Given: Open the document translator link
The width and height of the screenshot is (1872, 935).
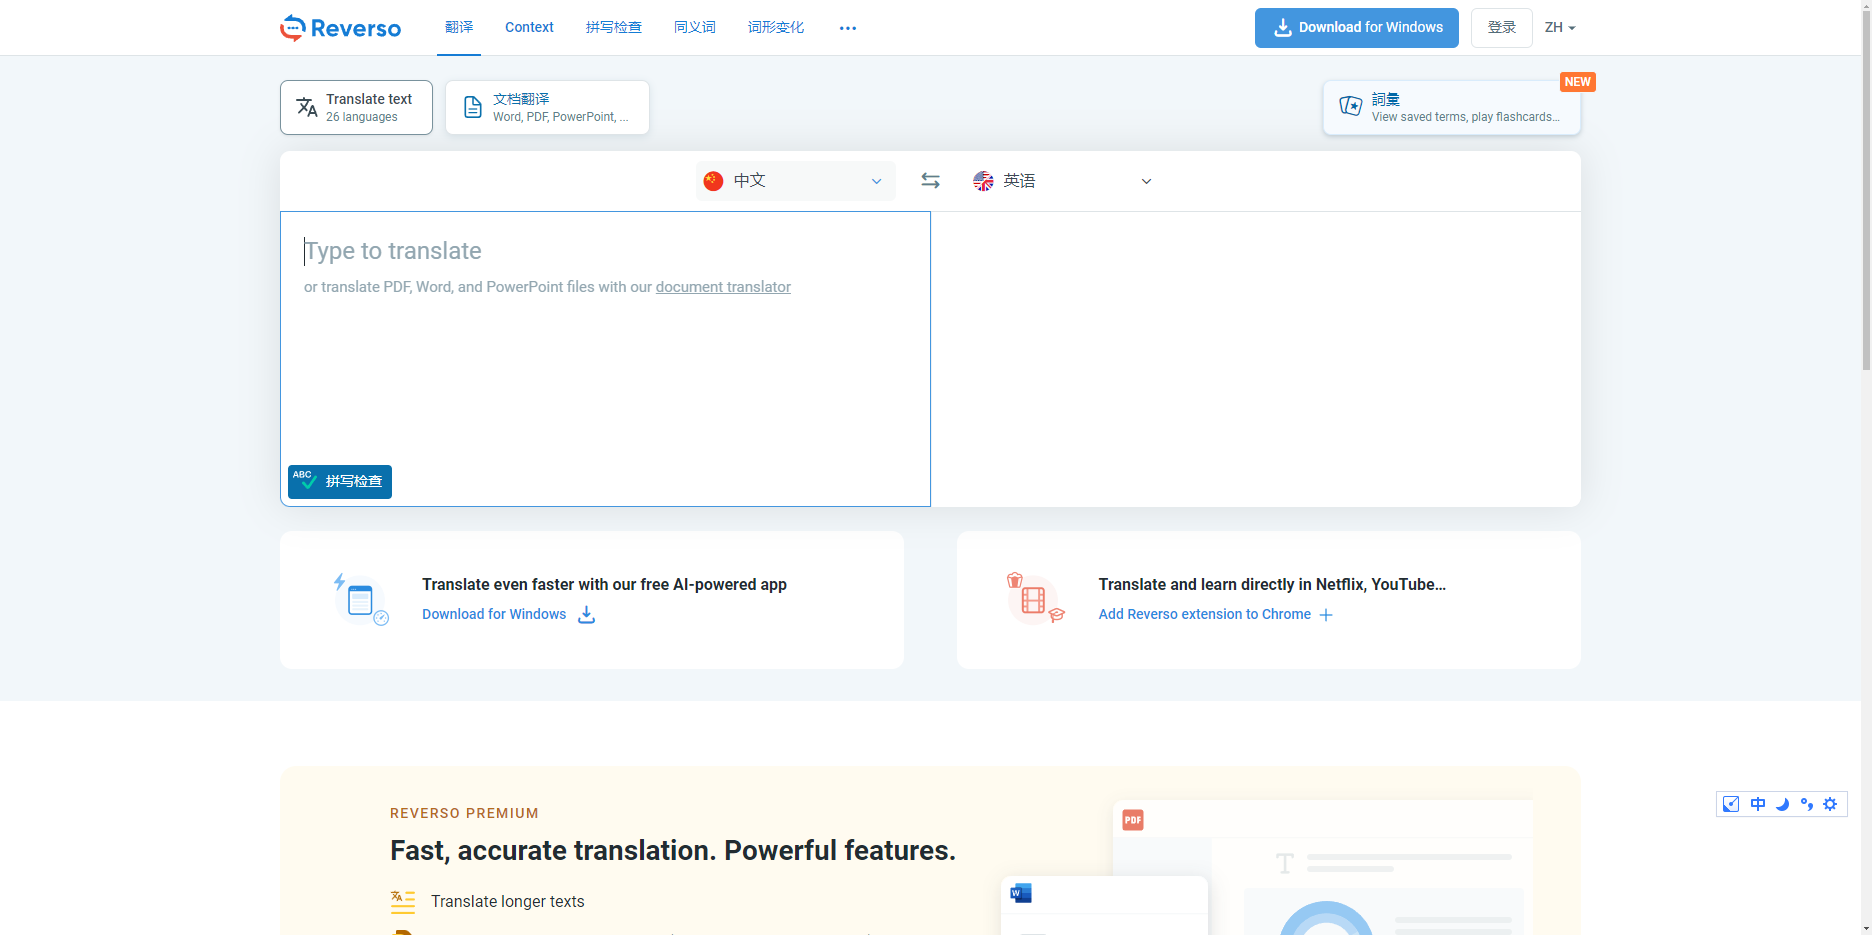Looking at the screenshot, I should point(723,287).
